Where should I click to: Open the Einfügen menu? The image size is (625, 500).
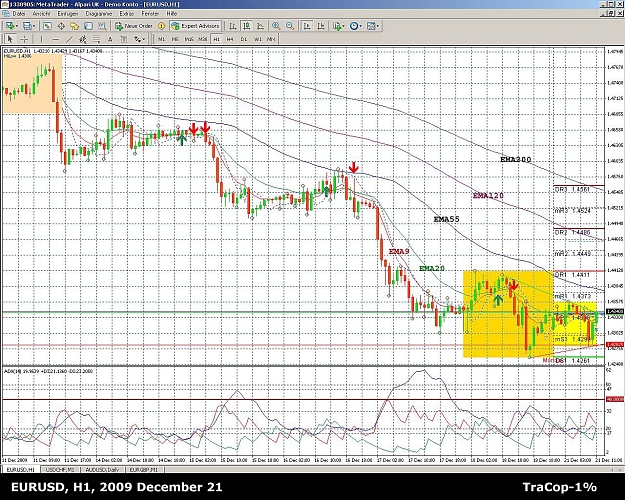coord(68,14)
